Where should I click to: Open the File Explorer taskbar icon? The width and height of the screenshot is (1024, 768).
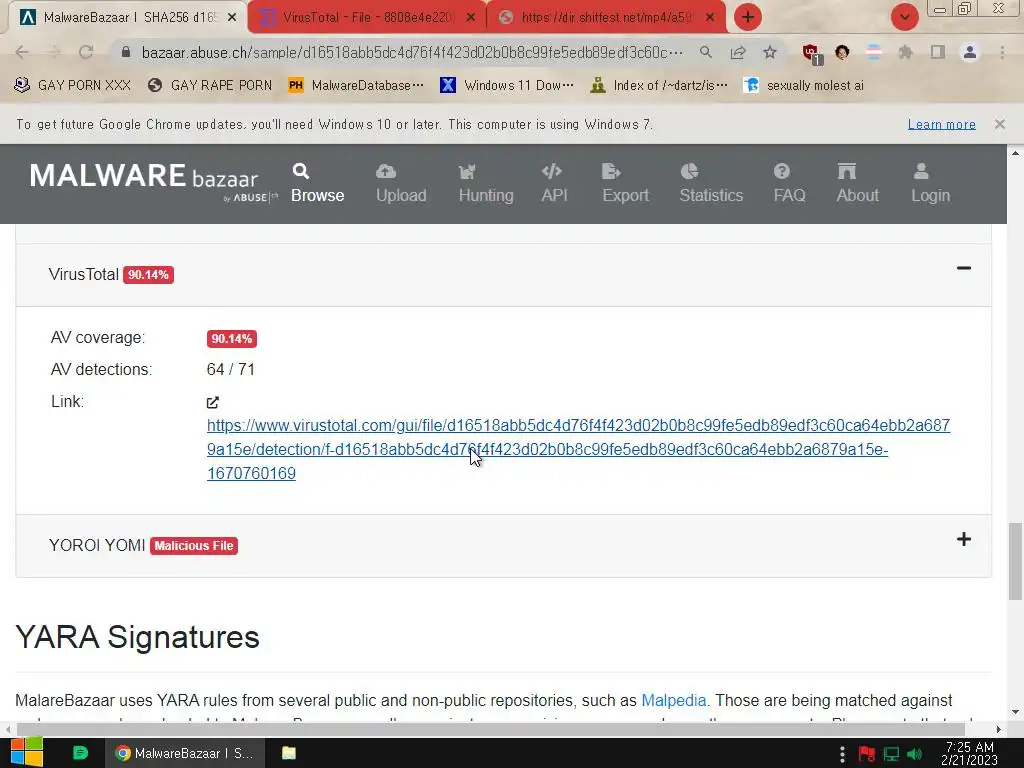click(289, 753)
